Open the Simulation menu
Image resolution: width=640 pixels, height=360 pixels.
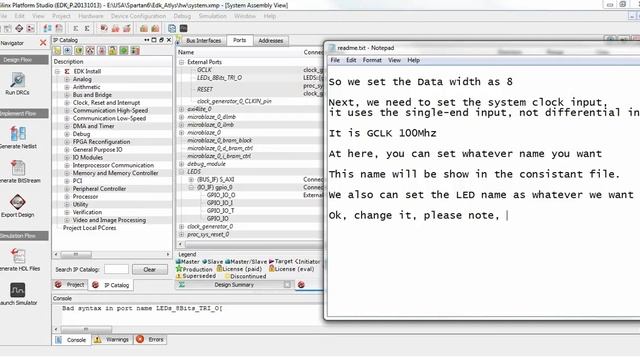(212, 16)
